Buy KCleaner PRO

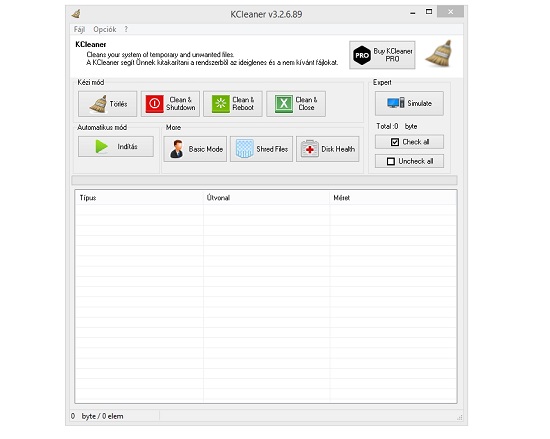coord(382,55)
